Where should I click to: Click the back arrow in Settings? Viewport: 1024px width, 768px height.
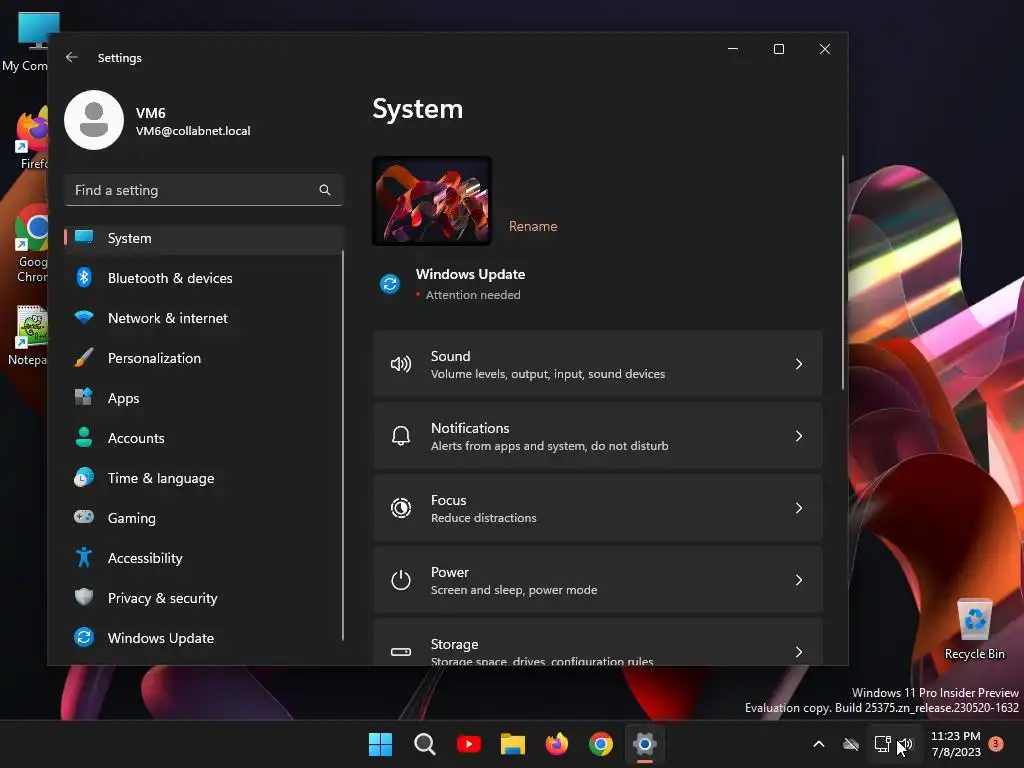click(x=72, y=57)
